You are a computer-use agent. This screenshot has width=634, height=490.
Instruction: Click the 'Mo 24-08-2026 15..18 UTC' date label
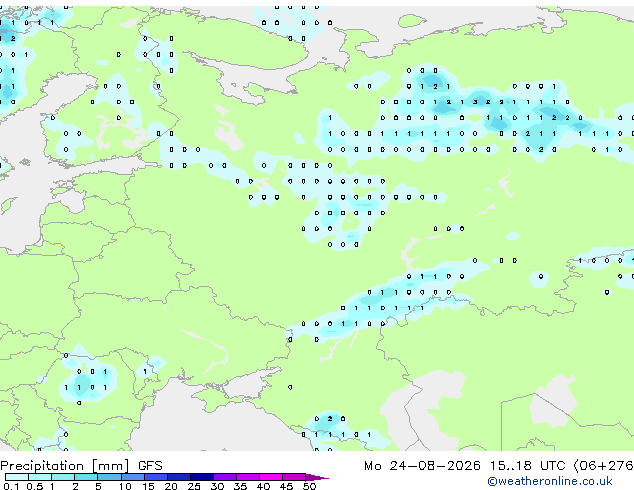click(465, 466)
